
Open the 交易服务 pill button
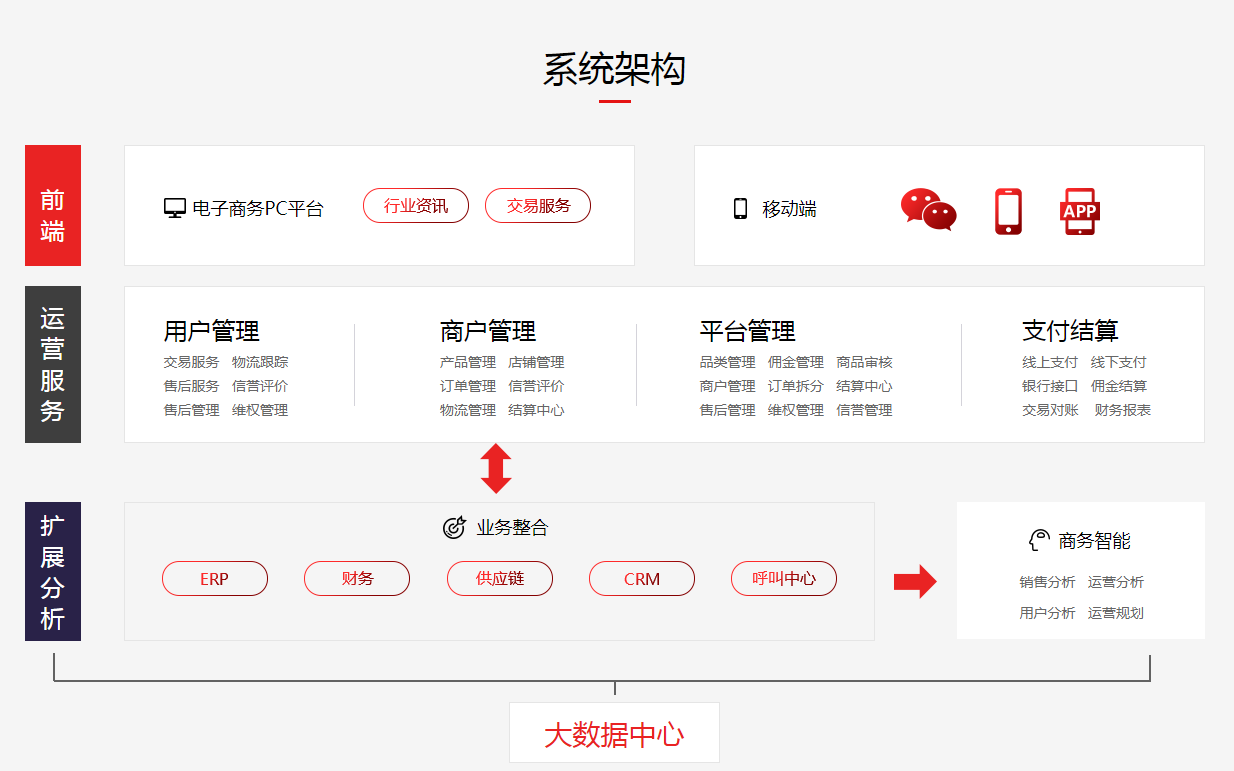(x=538, y=206)
